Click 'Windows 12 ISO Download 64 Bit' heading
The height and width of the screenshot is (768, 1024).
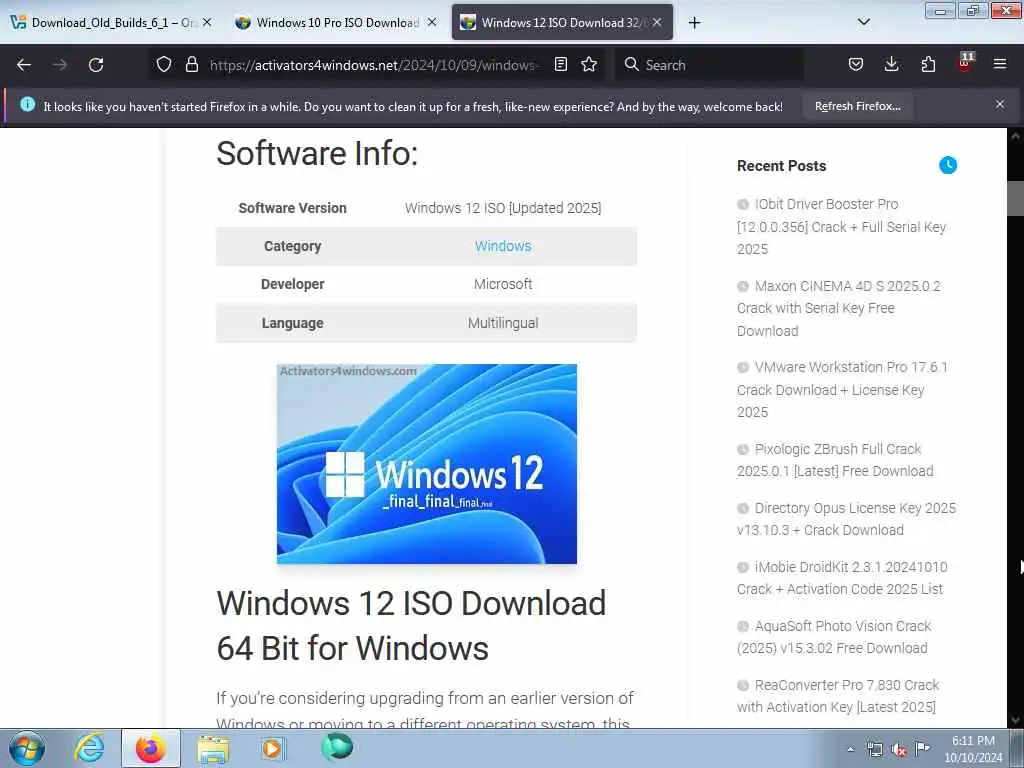pyautogui.click(x=411, y=625)
